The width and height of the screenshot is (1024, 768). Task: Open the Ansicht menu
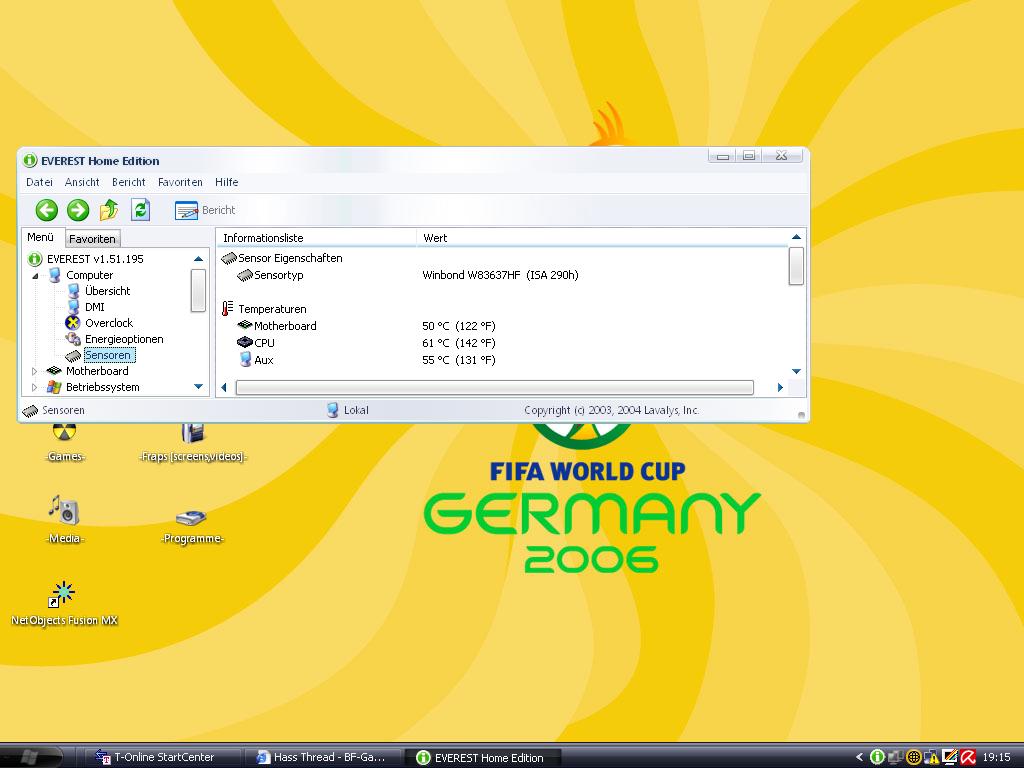point(82,182)
